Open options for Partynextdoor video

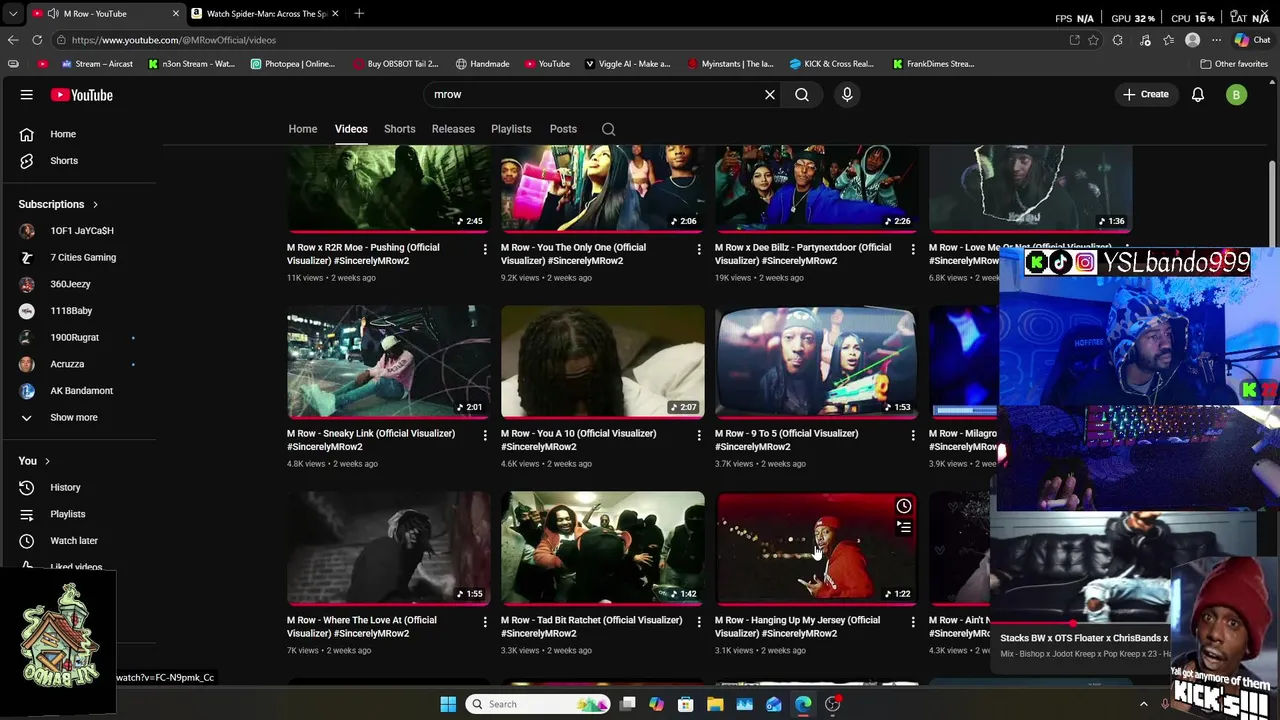[x=912, y=248]
